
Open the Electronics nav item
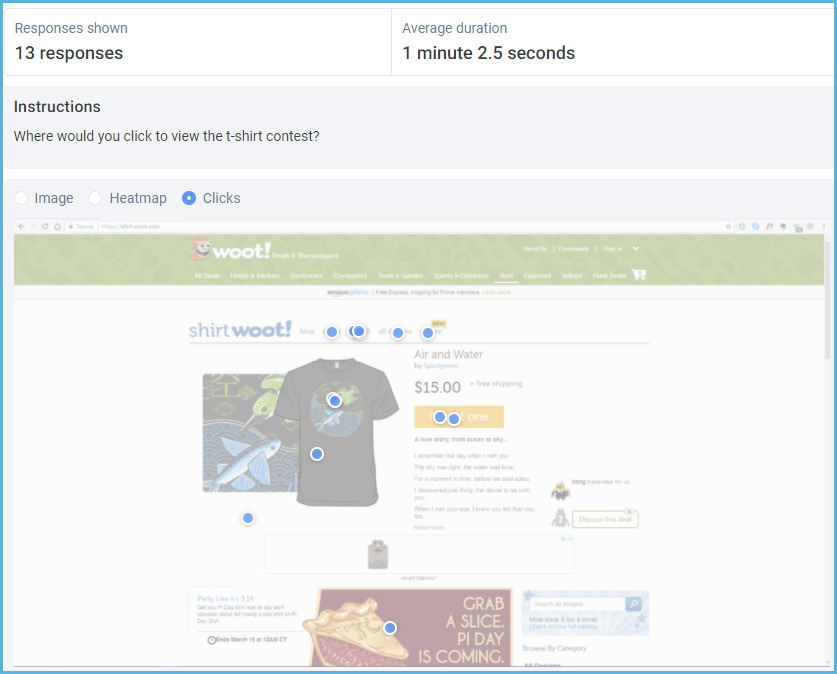tap(306, 275)
